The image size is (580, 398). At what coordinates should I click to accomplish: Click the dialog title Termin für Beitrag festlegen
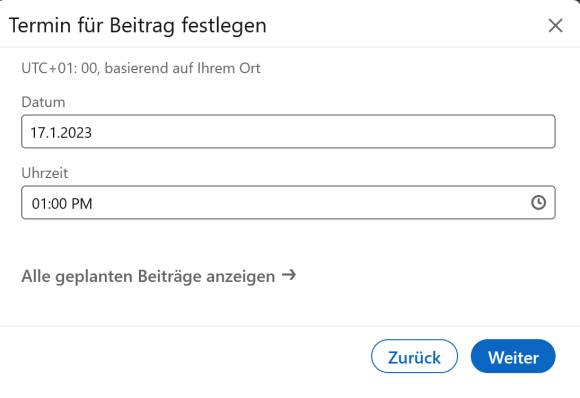click(x=138, y=26)
